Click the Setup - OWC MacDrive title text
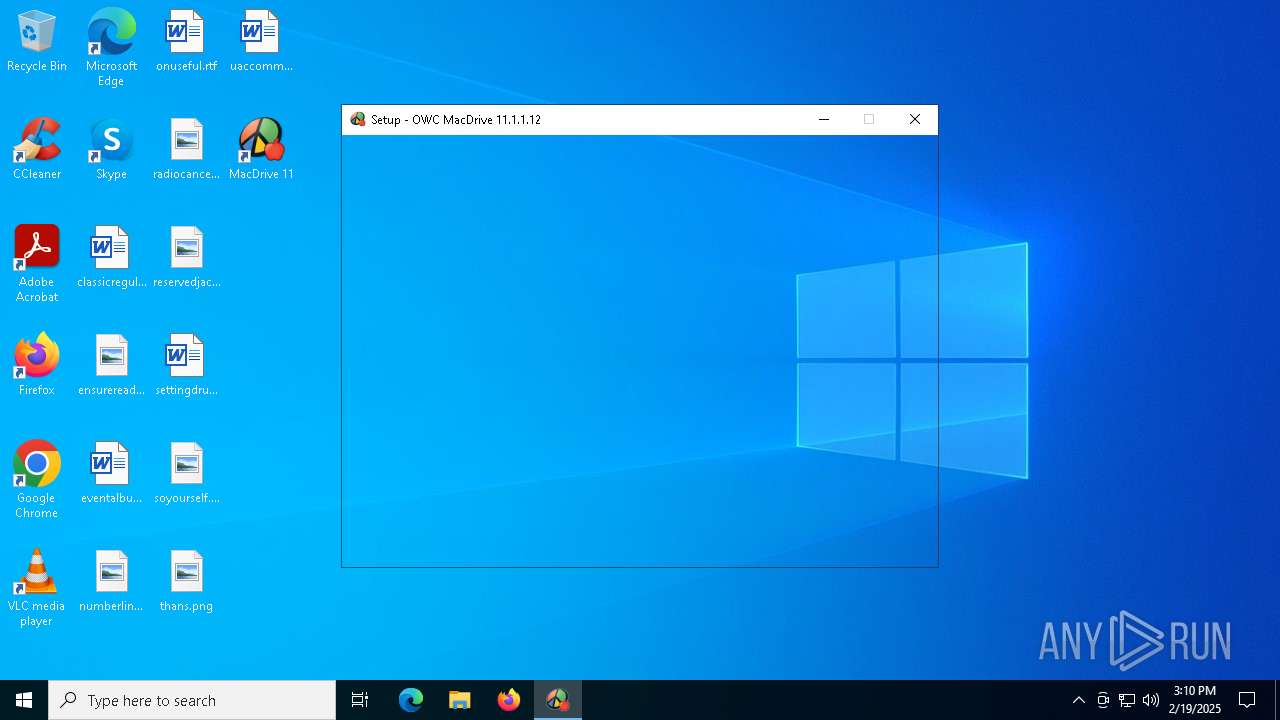This screenshot has width=1280, height=720. tap(456, 119)
